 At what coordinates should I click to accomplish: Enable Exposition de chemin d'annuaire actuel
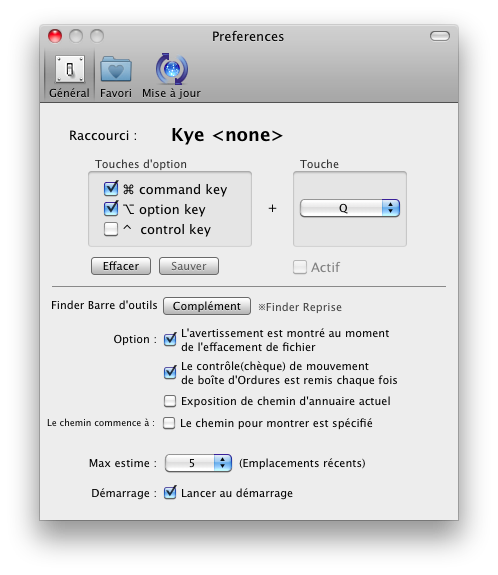(x=170, y=401)
